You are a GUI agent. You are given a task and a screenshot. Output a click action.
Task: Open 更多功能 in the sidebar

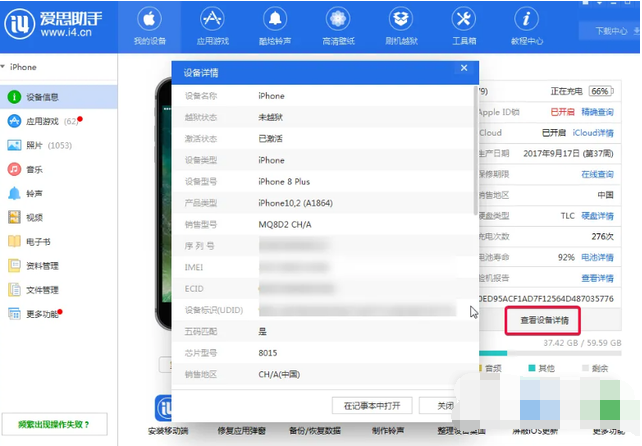coord(42,314)
